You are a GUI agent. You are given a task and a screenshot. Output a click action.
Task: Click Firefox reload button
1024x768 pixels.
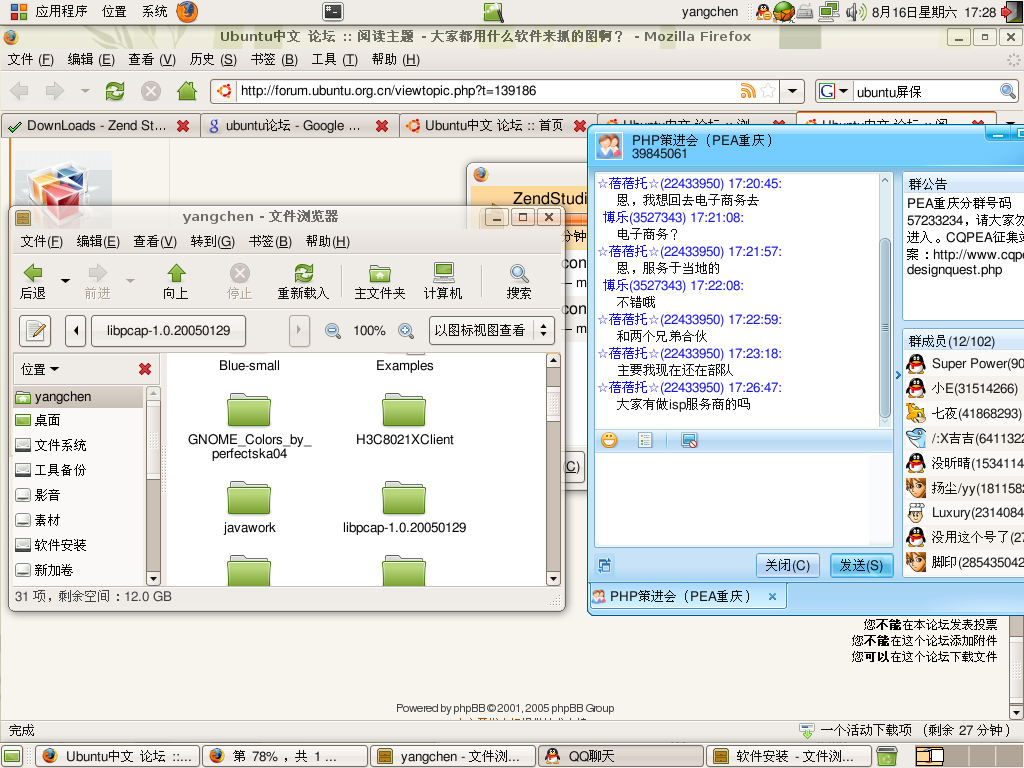pos(116,91)
